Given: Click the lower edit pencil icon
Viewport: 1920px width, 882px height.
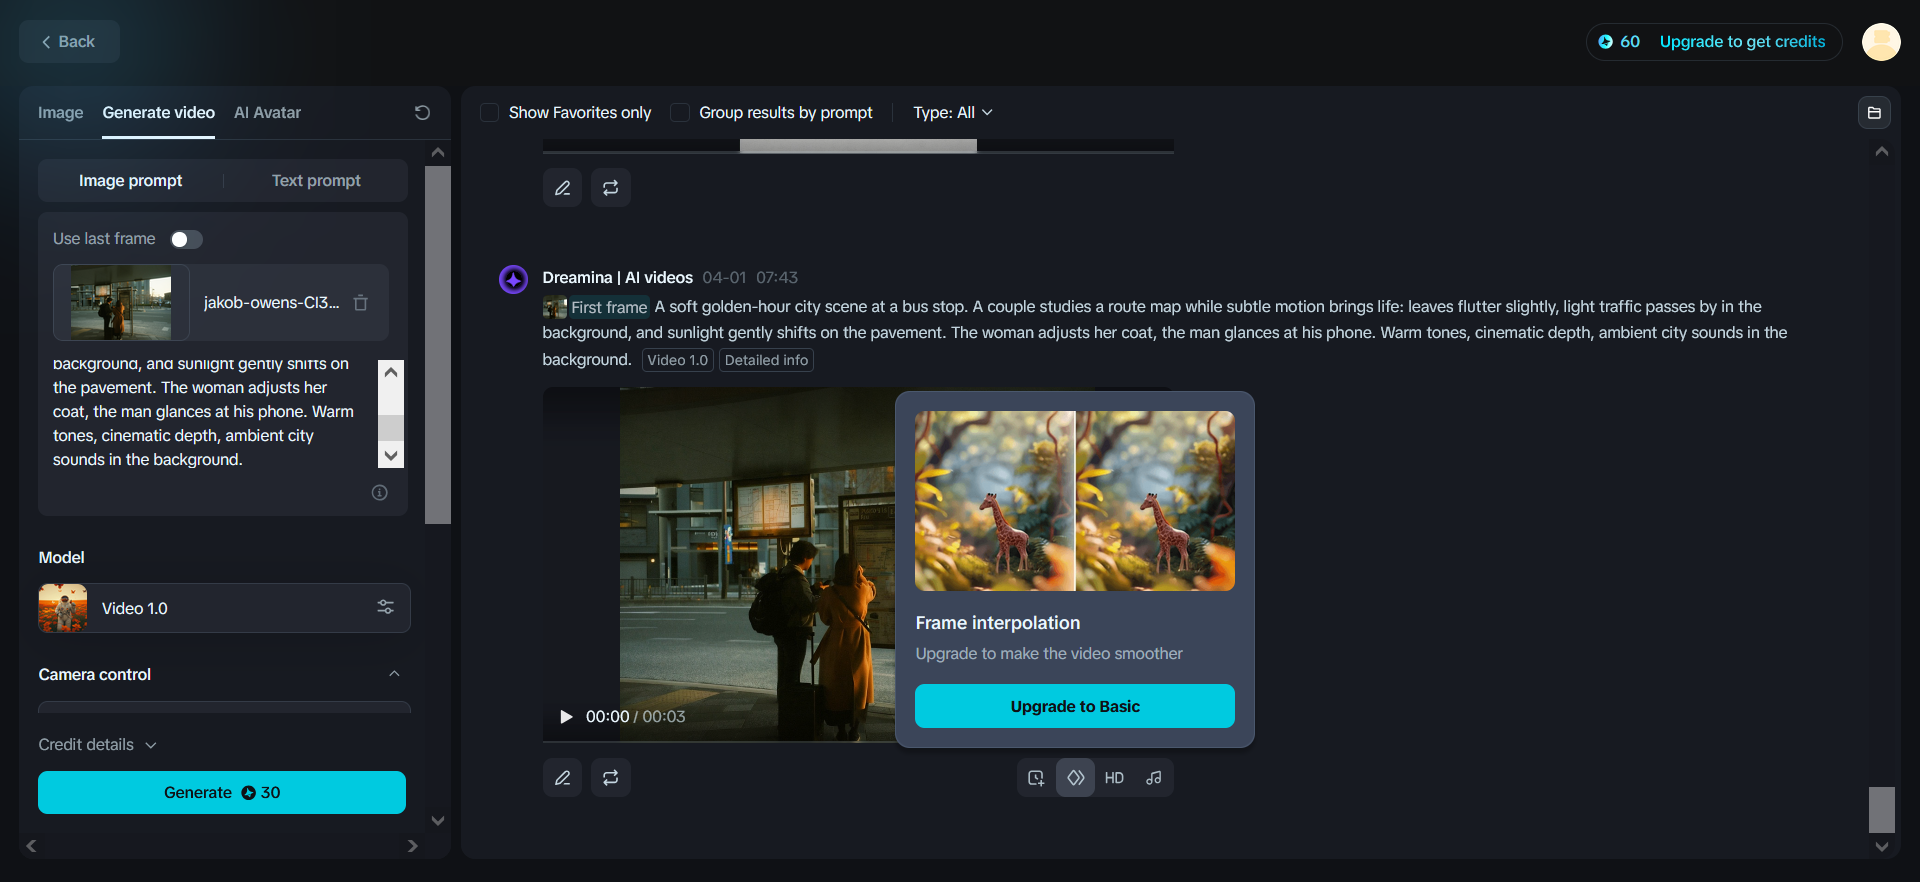Looking at the screenshot, I should [562, 777].
